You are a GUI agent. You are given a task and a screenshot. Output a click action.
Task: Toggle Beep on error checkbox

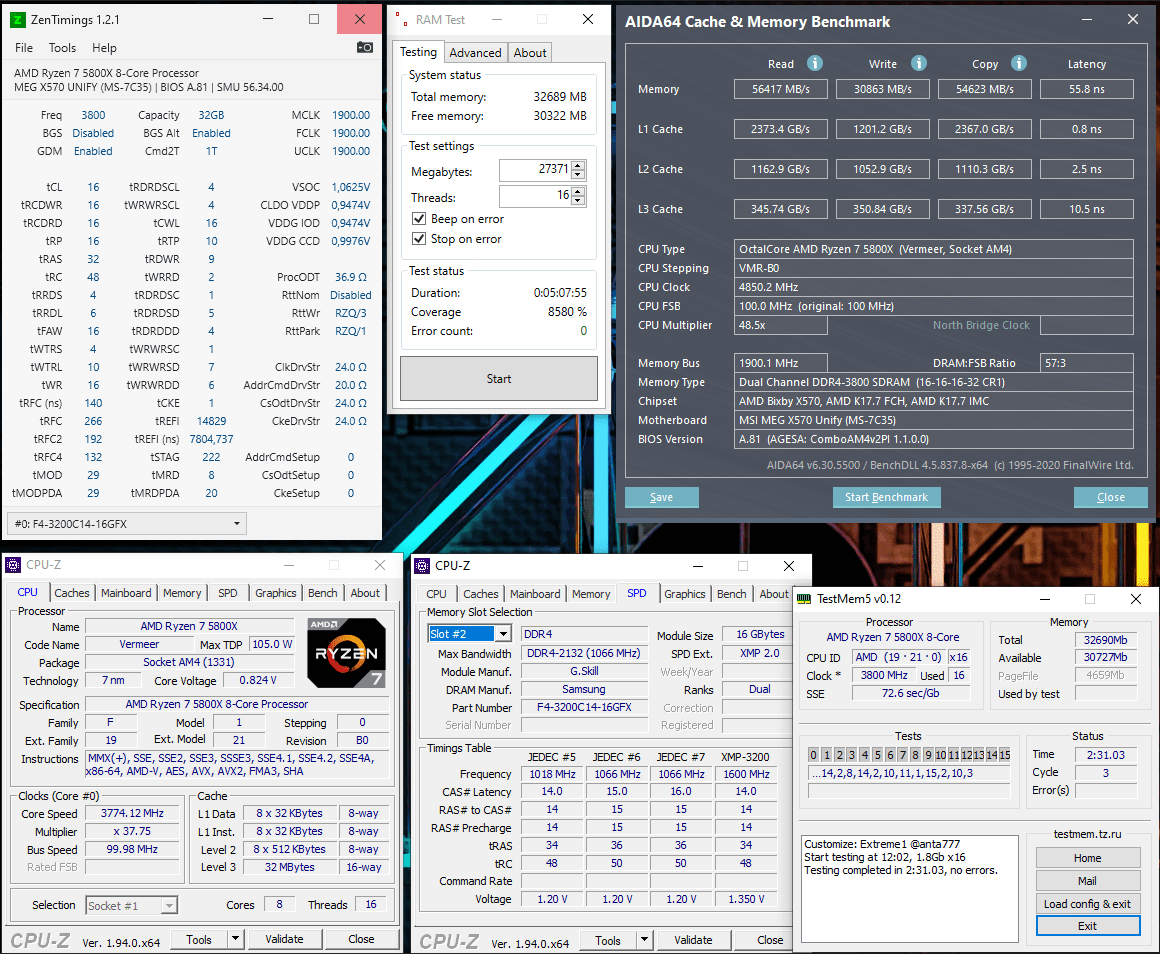point(419,219)
